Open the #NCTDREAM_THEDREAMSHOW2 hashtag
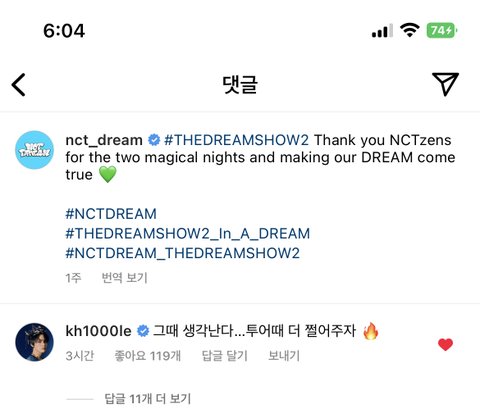 click(182, 253)
